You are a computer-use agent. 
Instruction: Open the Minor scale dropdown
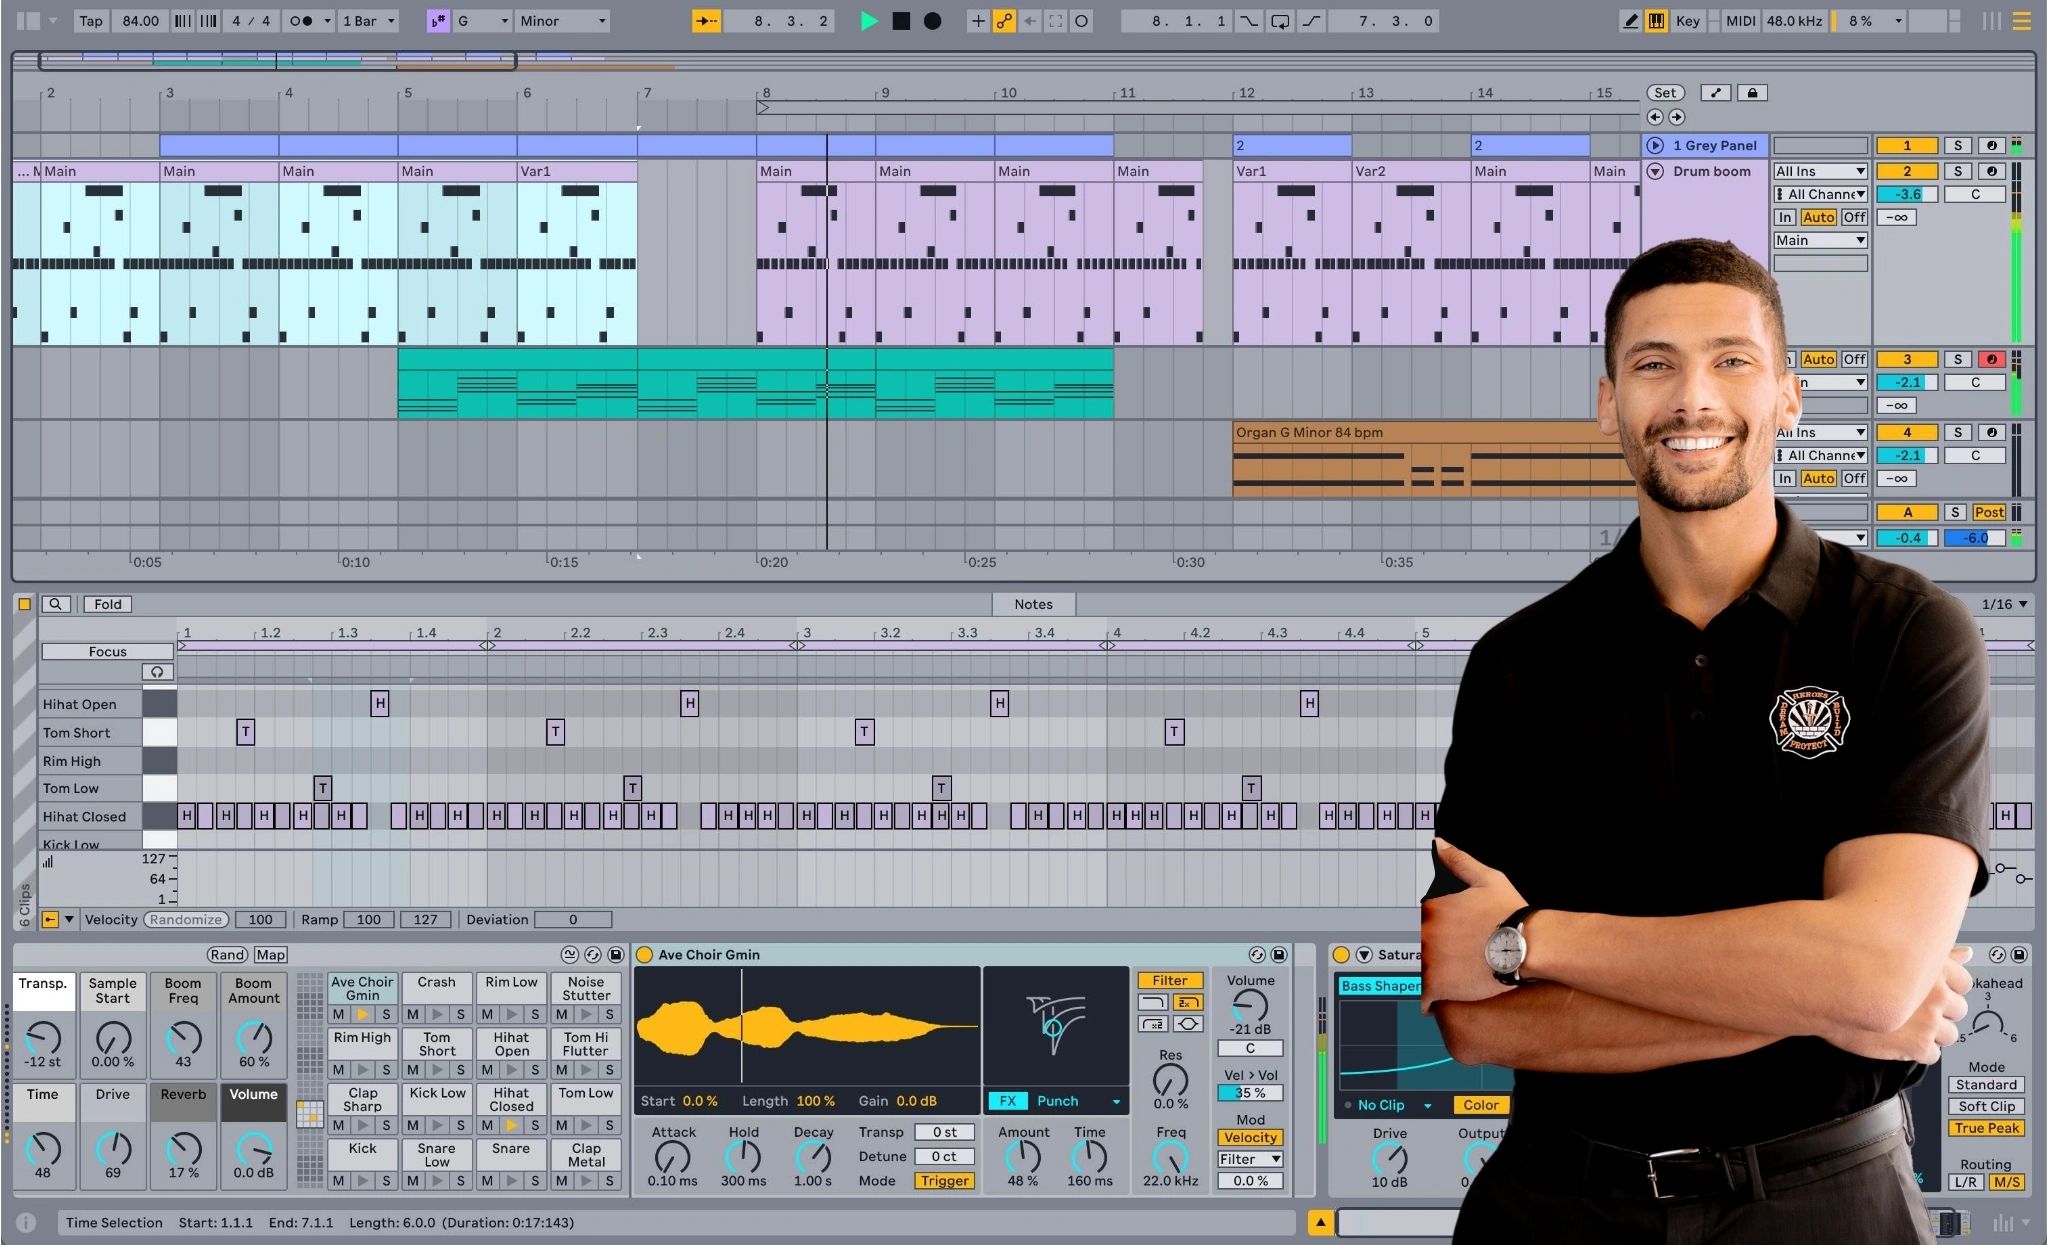562,21
